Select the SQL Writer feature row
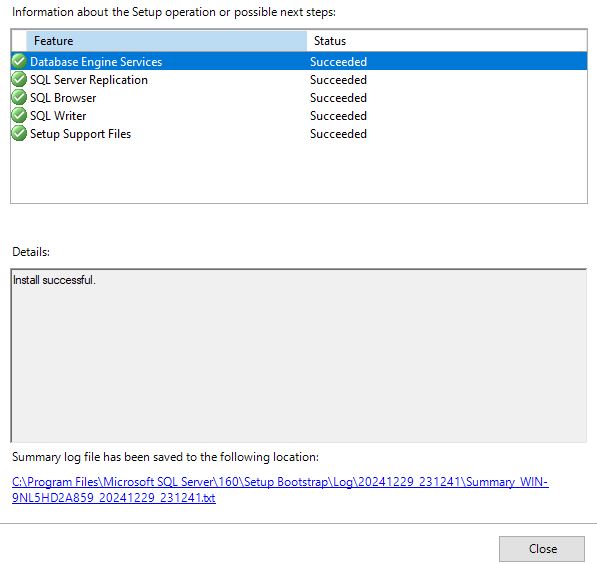Image resolution: width=597 pixels, height=564 pixels. tap(299, 115)
